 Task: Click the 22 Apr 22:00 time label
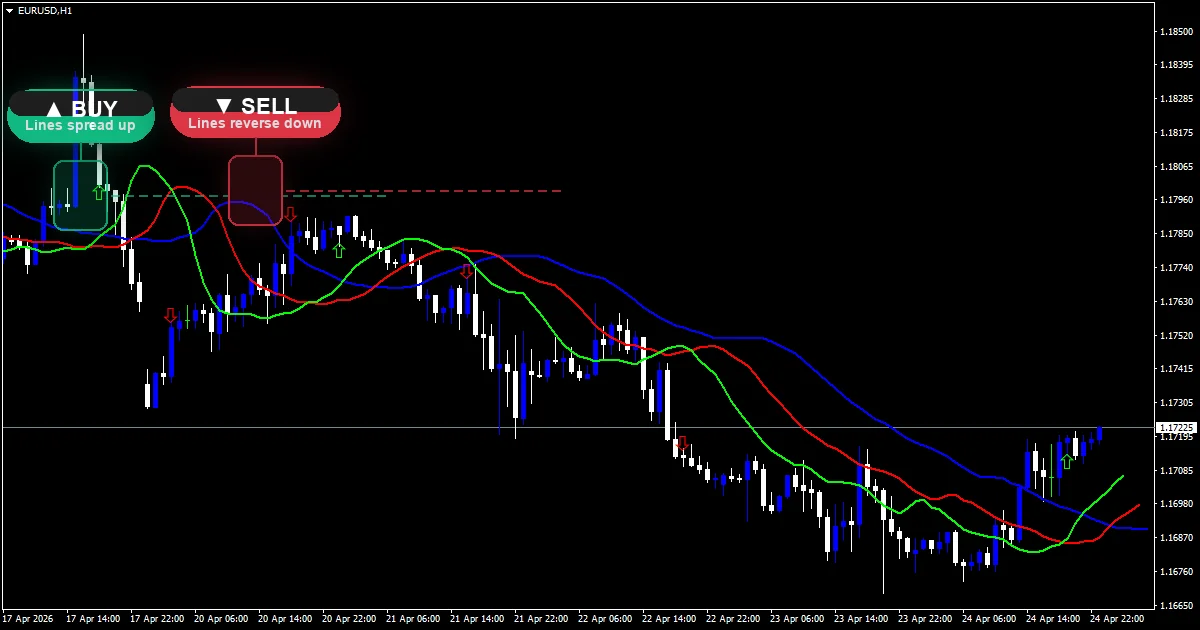(x=733, y=619)
